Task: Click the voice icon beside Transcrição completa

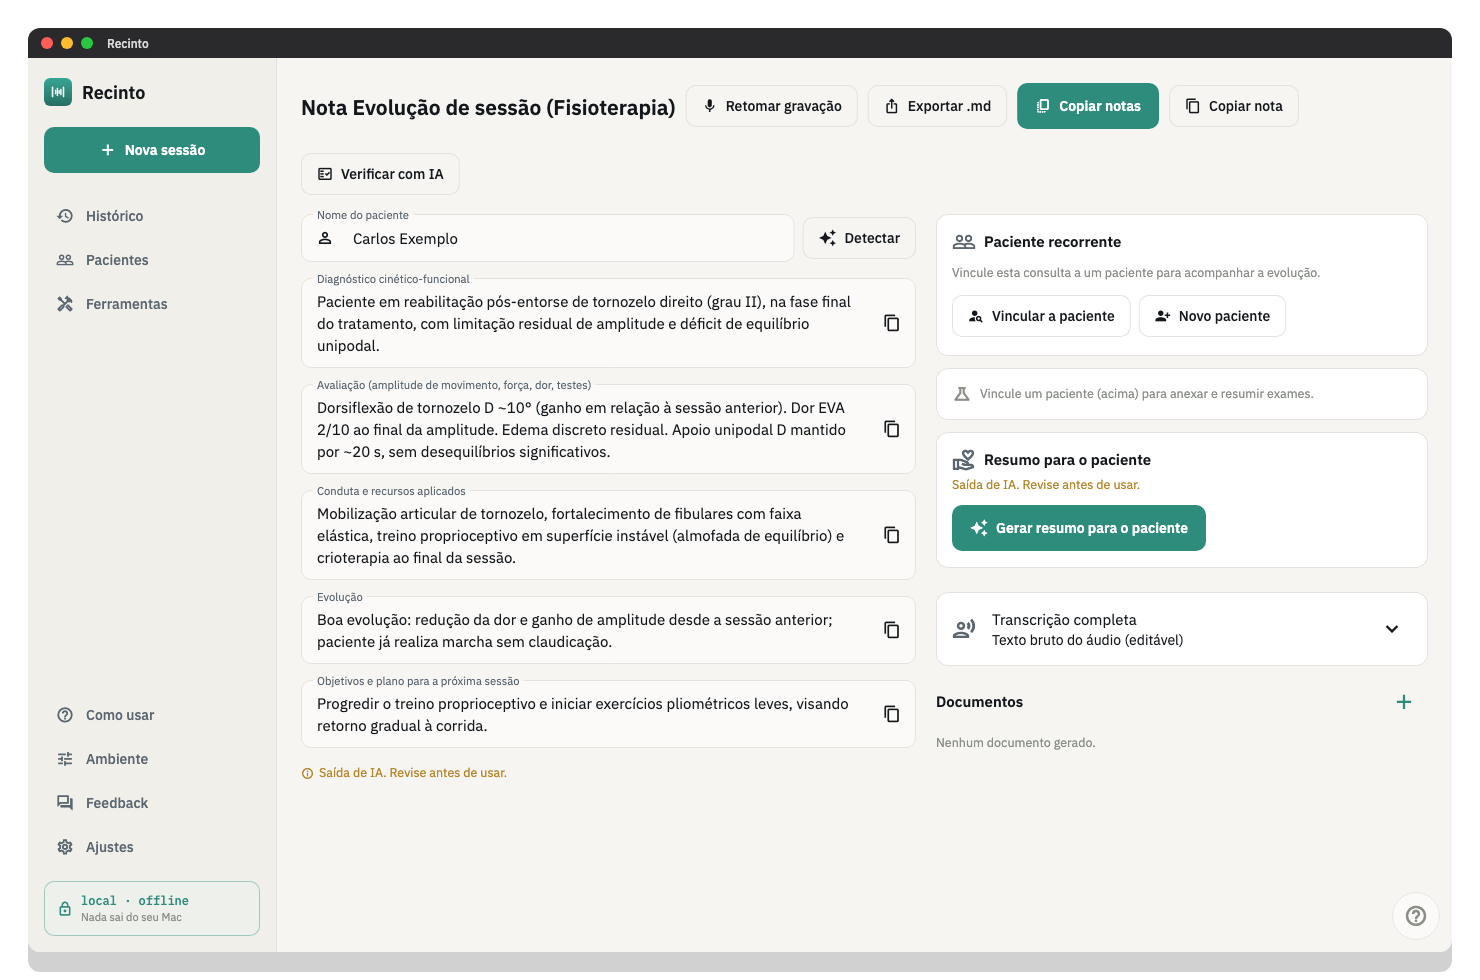Action: 964,629
